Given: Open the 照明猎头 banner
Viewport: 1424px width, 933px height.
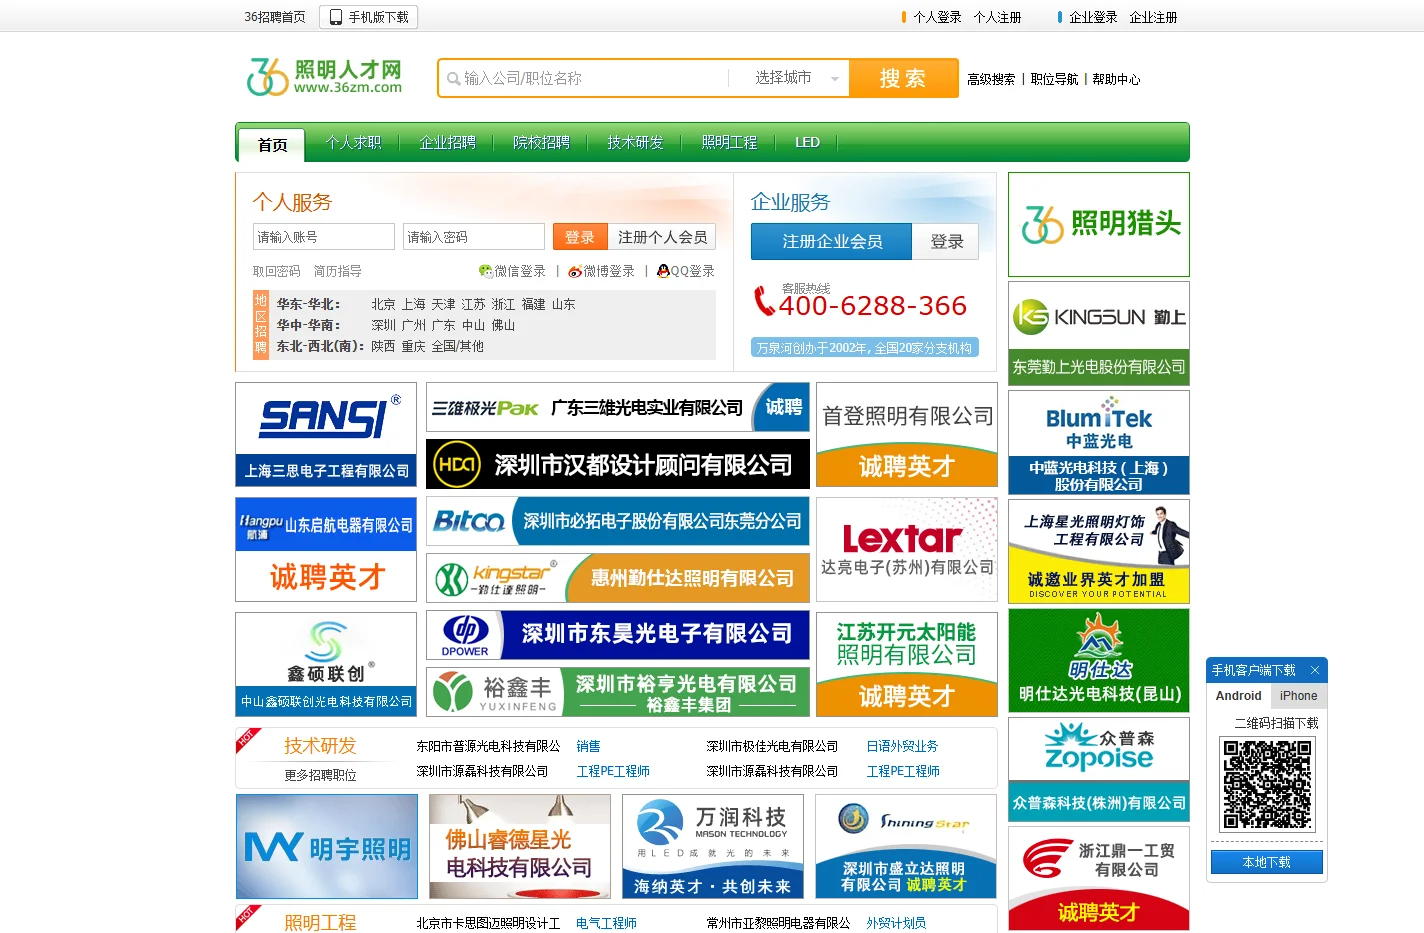Looking at the screenshot, I should click(x=1099, y=224).
